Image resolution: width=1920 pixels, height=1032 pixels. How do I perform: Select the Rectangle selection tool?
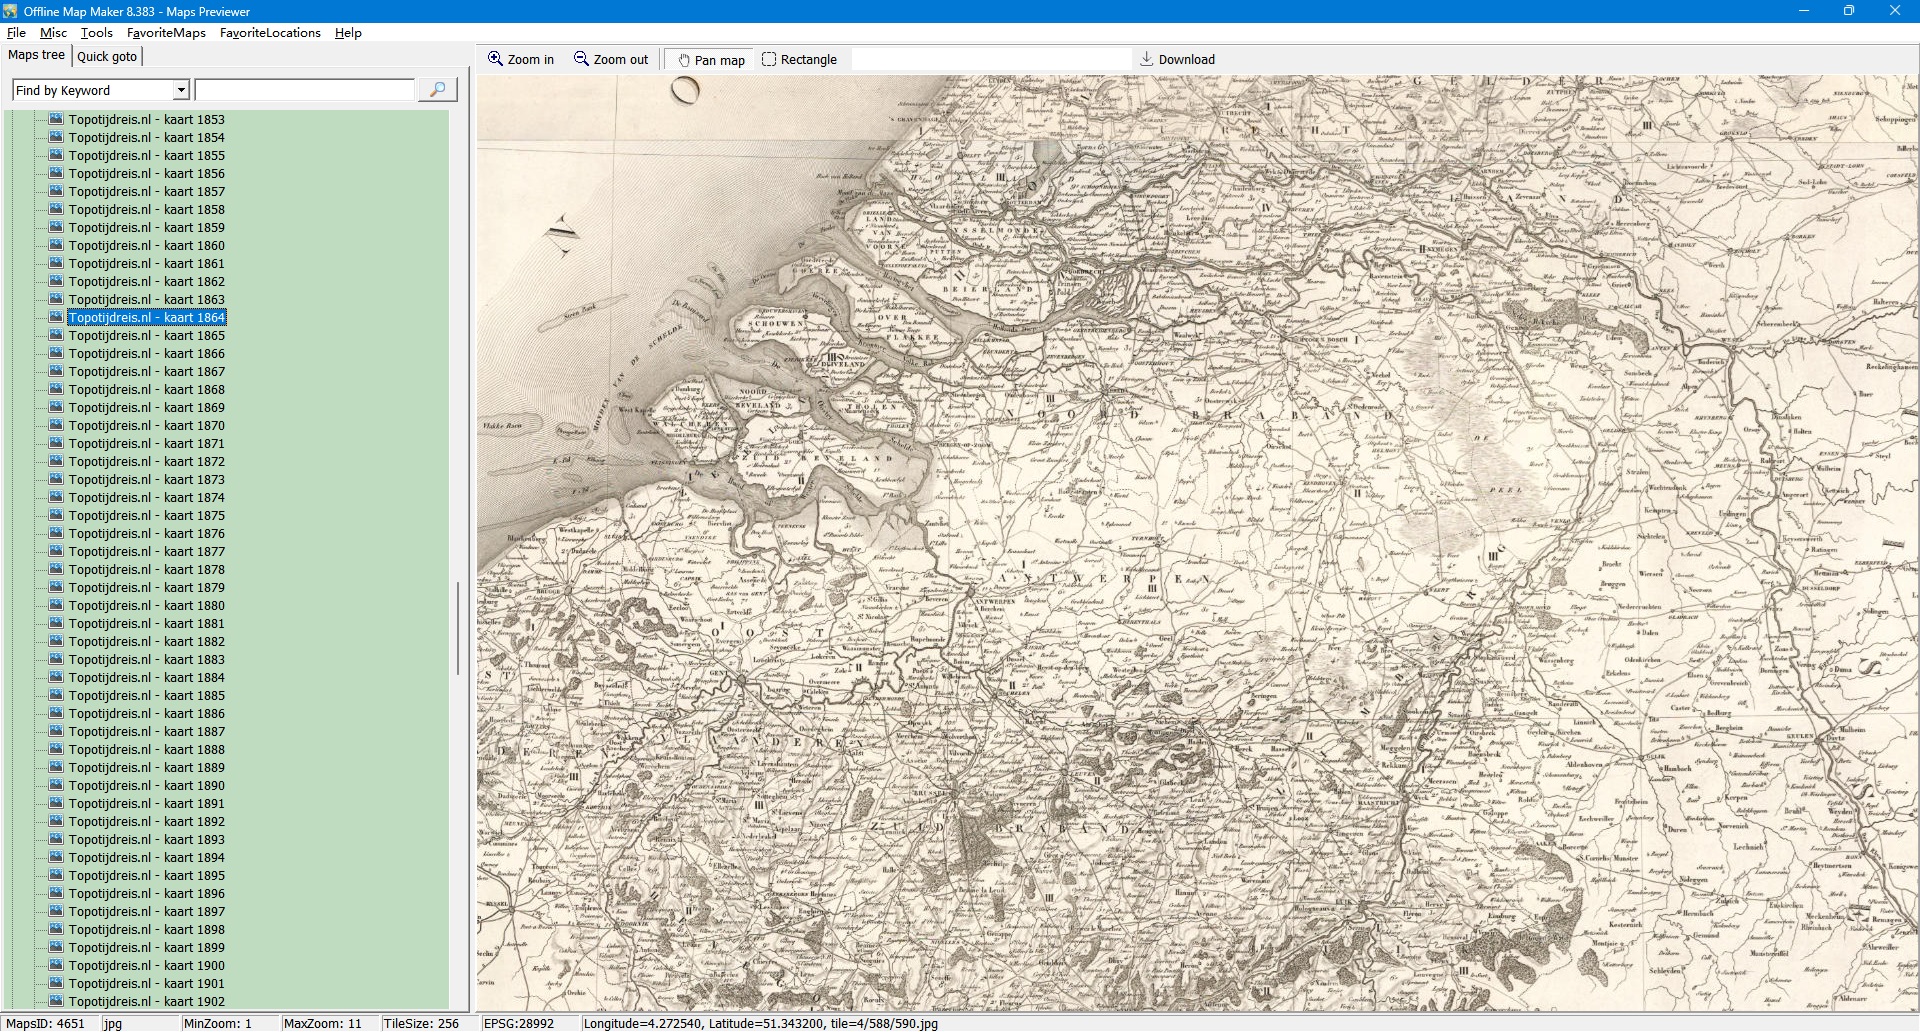pos(769,59)
